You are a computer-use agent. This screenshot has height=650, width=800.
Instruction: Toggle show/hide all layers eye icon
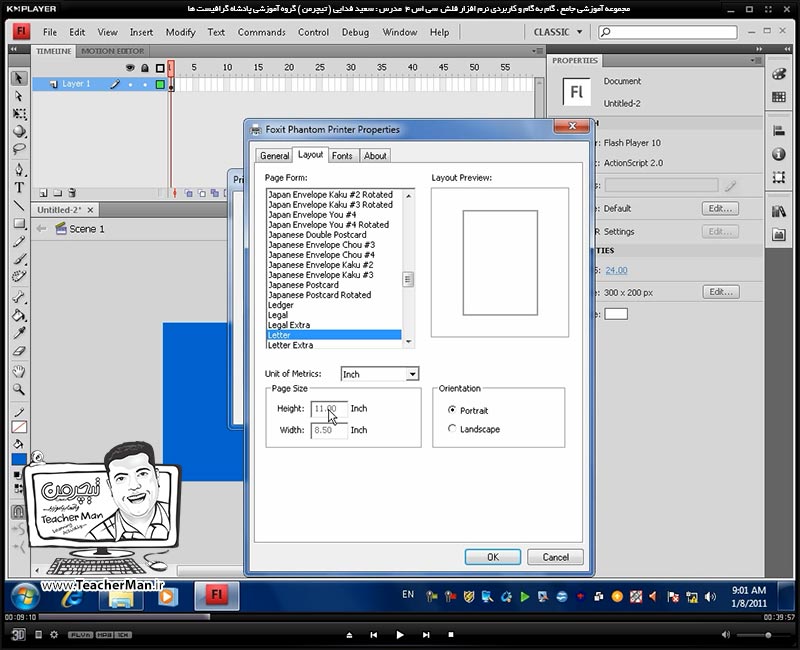click(130, 67)
